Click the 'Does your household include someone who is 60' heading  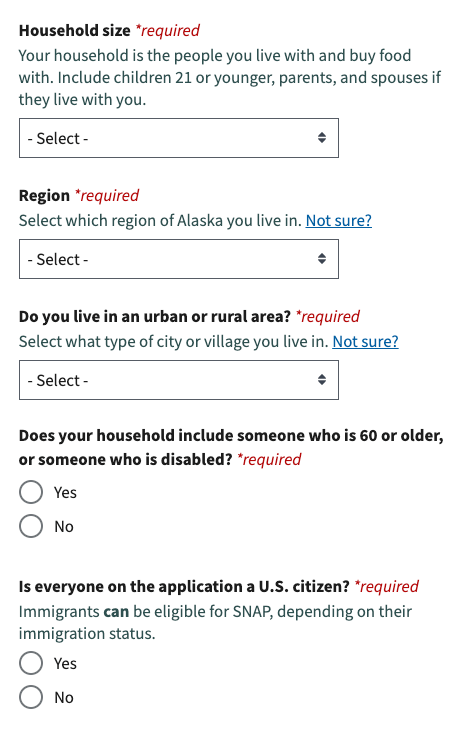(x=231, y=447)
